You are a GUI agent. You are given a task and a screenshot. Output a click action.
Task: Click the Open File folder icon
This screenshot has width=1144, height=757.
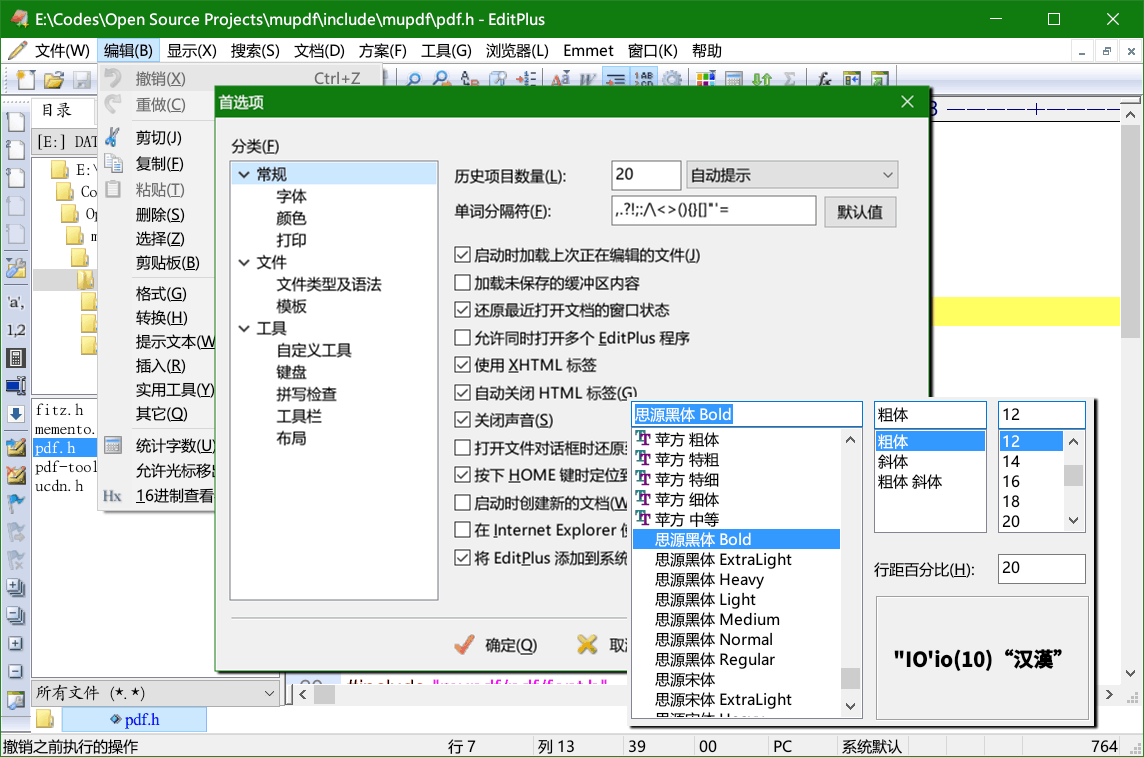click(53, 80)
